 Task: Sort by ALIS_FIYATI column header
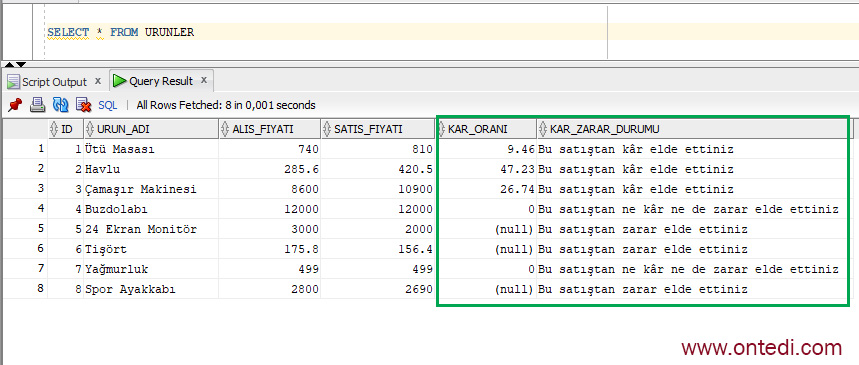pyautogui.click(x=270, y=129)
